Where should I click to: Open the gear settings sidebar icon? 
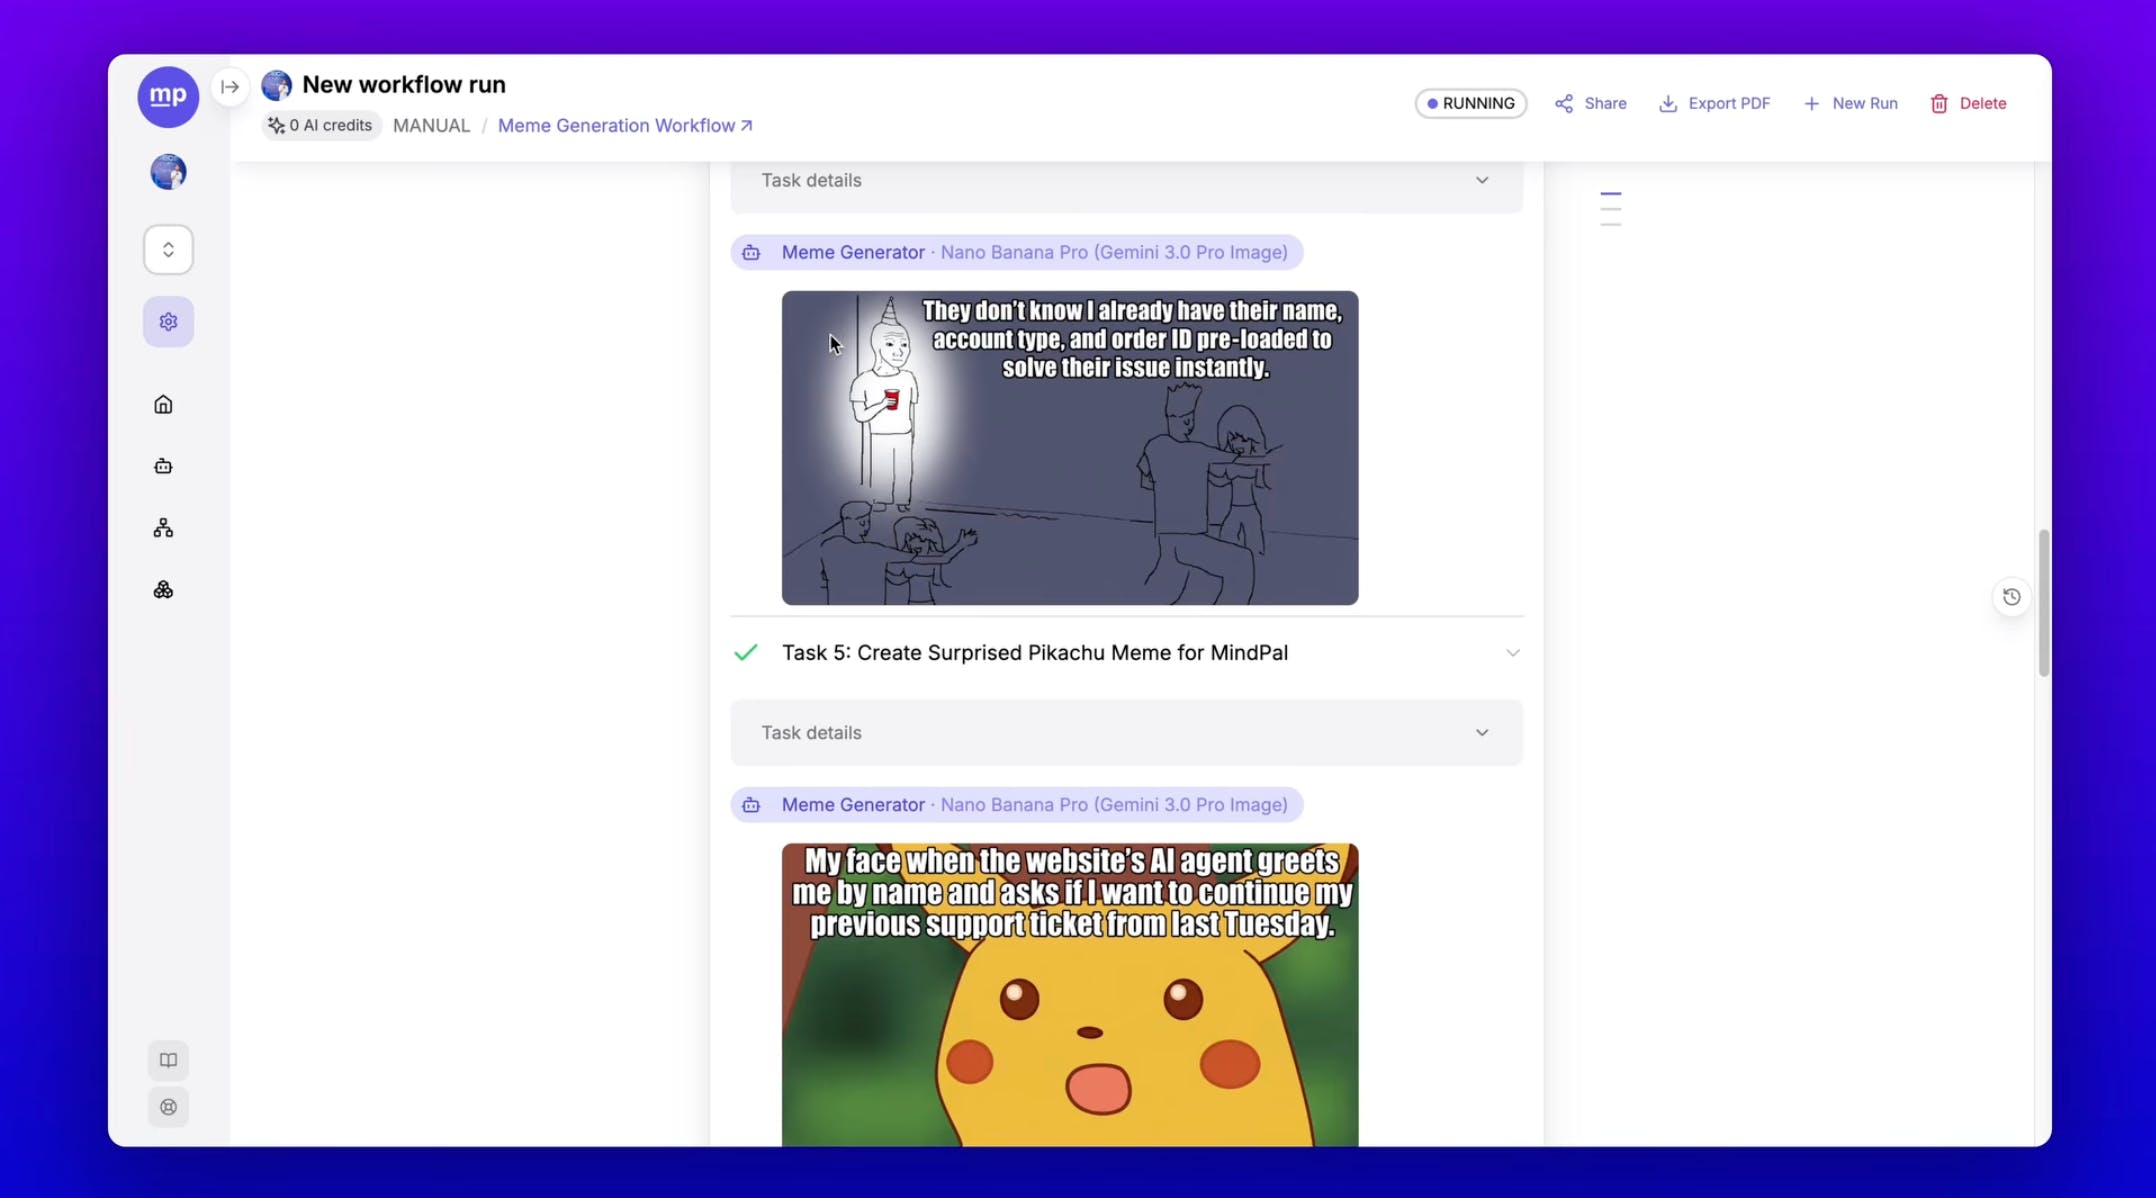168,322
